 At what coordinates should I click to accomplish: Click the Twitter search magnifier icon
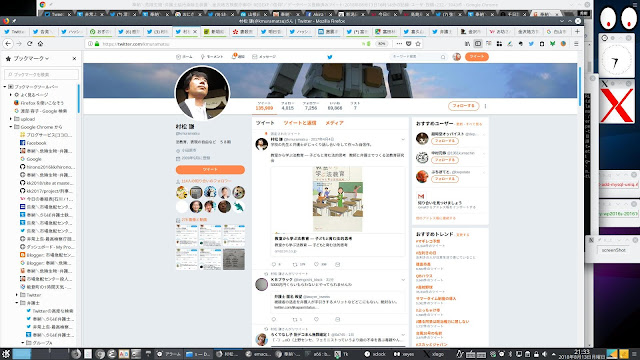click(x=443, y=57)
